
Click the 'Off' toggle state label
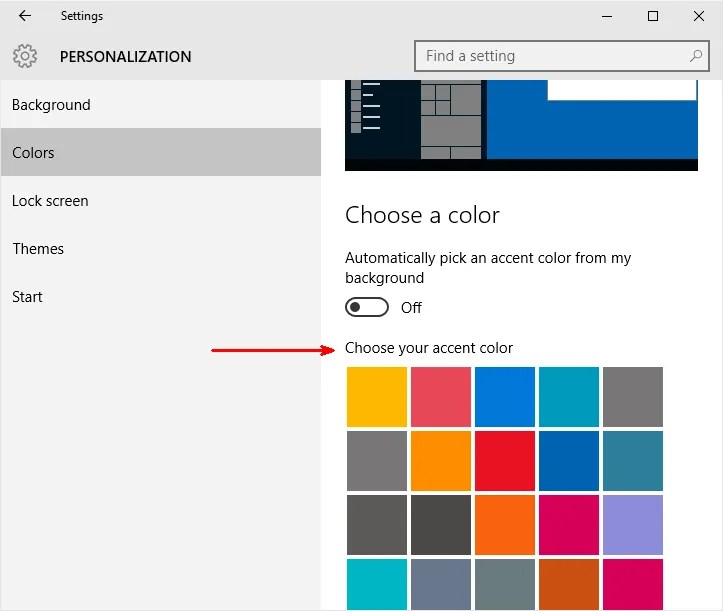pyautogui.click(x=411, y=308)
